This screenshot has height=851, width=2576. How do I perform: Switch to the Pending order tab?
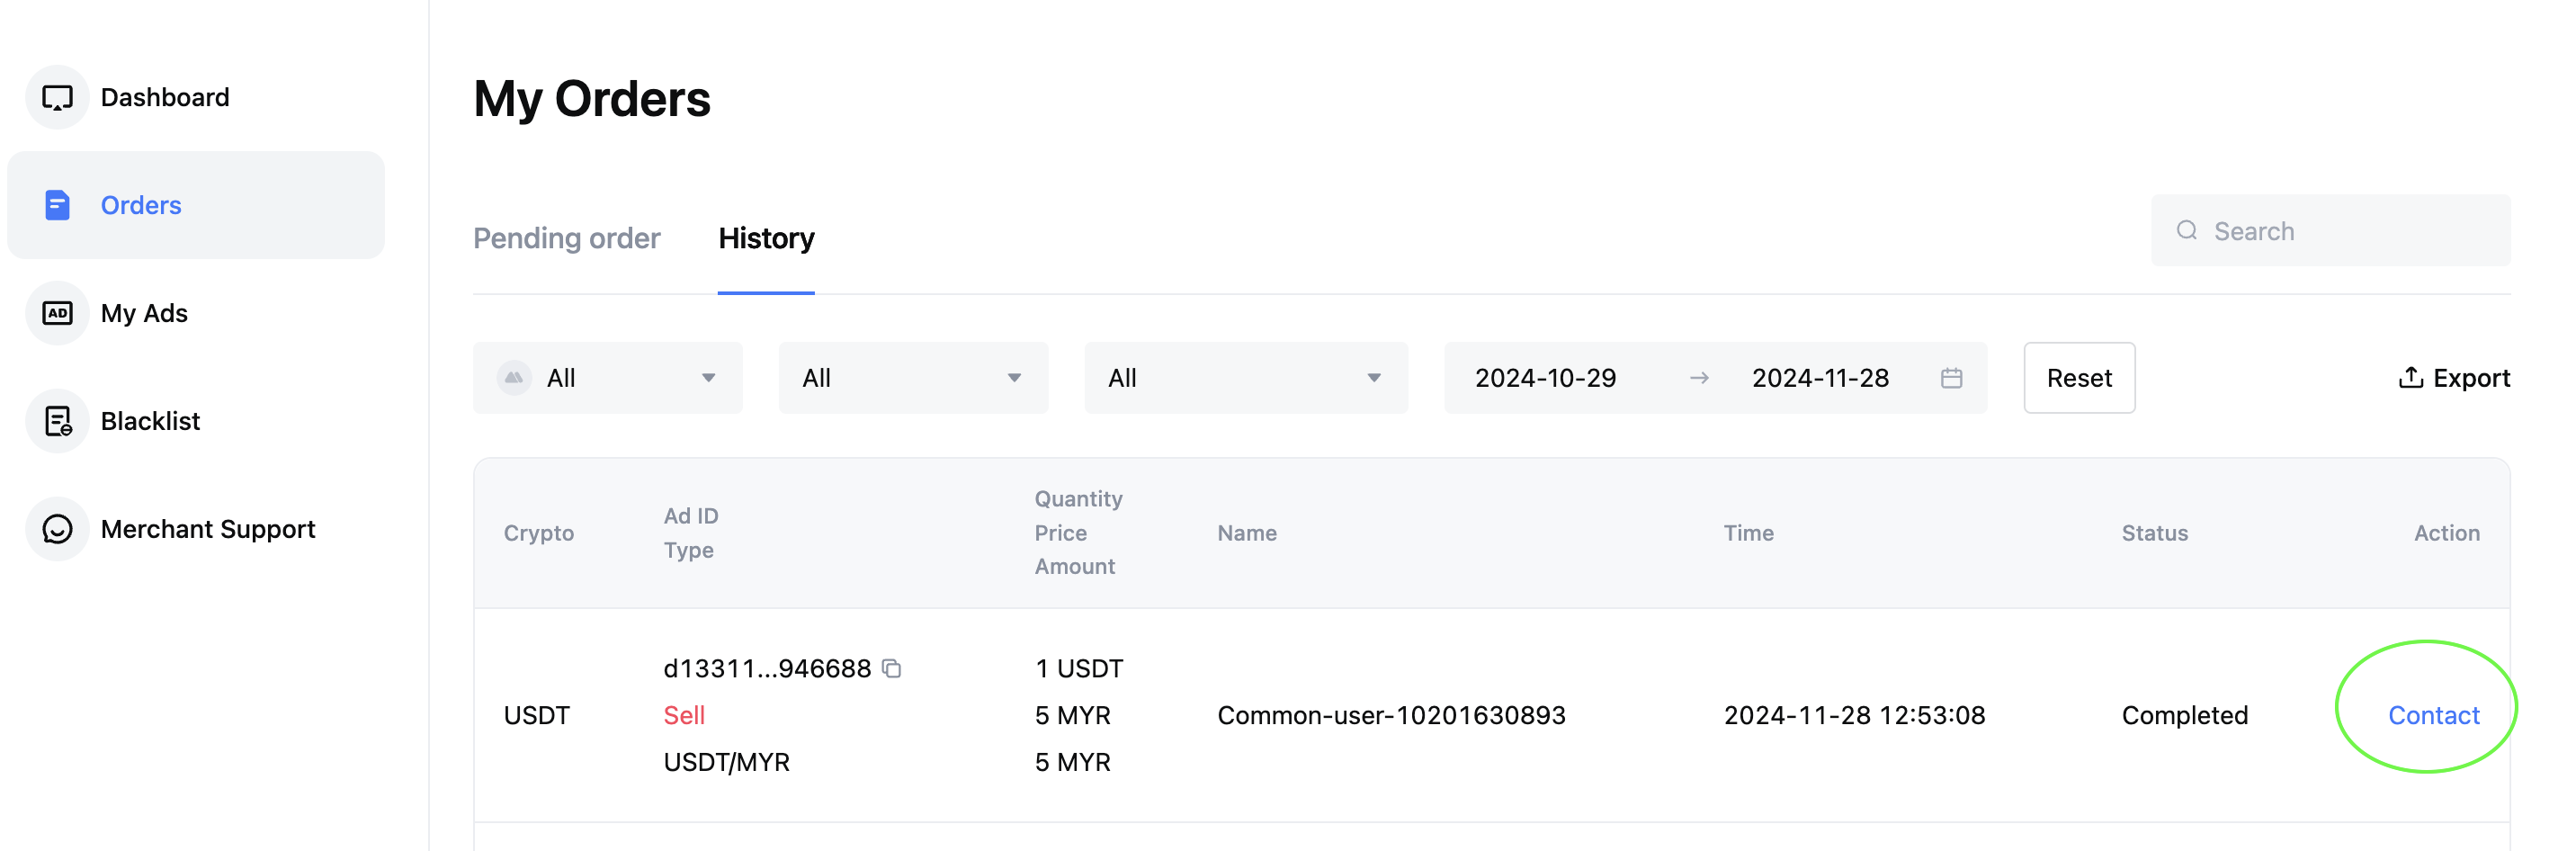[x=566, y=239]
